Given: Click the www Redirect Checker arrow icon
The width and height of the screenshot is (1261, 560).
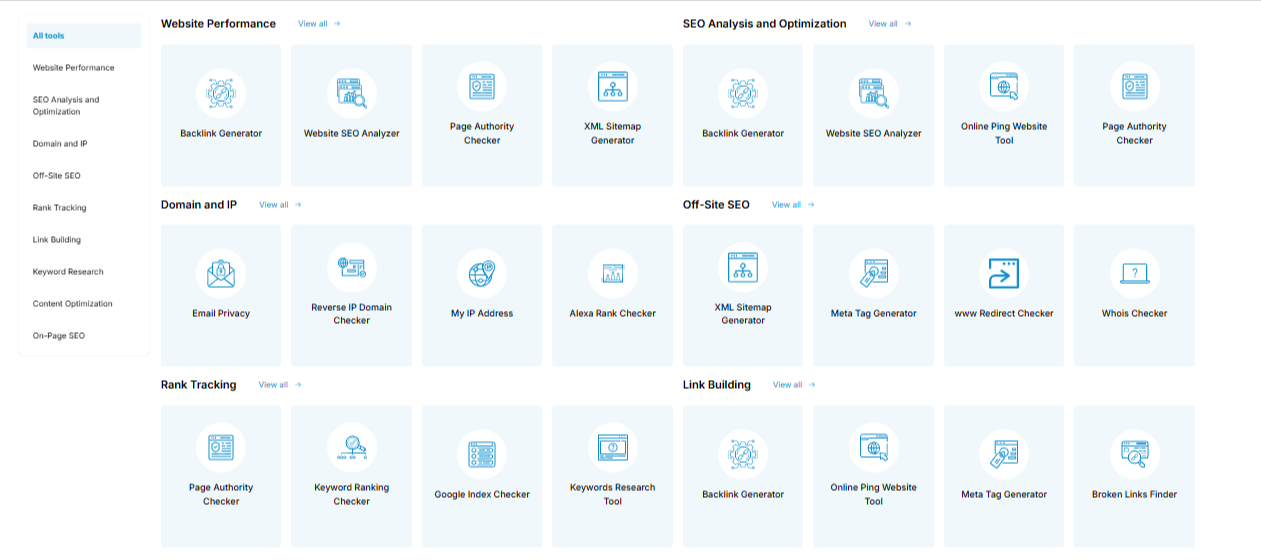Looking at the screenshot, I should pos(1004,274).
